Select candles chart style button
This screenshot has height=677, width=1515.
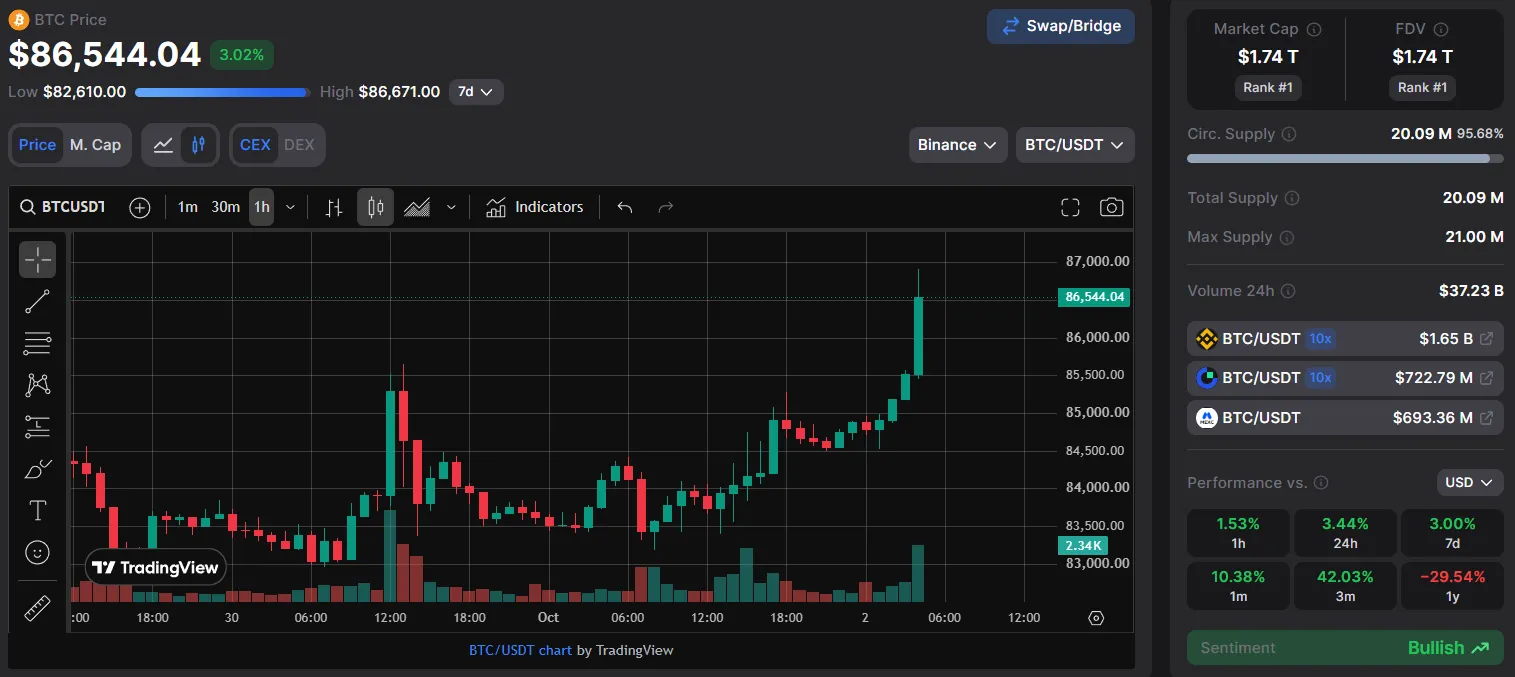pyautogui.click(x=376, y=207)
